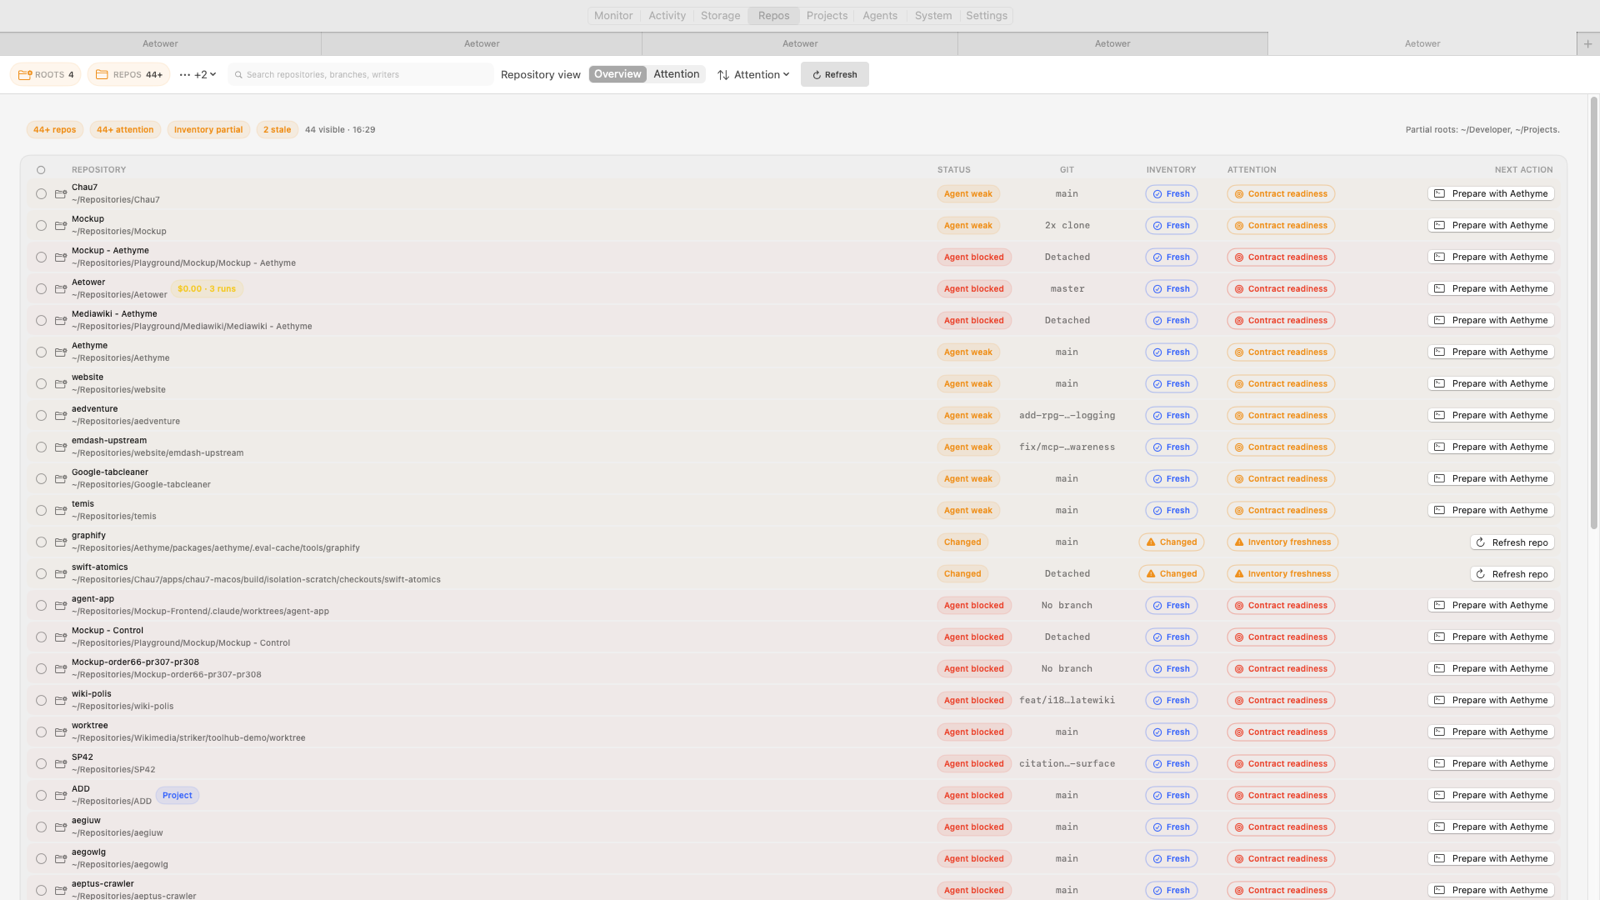1600x900 pixels.
Task: Click the Inventory partial filter chip
Action: [208, 130]
